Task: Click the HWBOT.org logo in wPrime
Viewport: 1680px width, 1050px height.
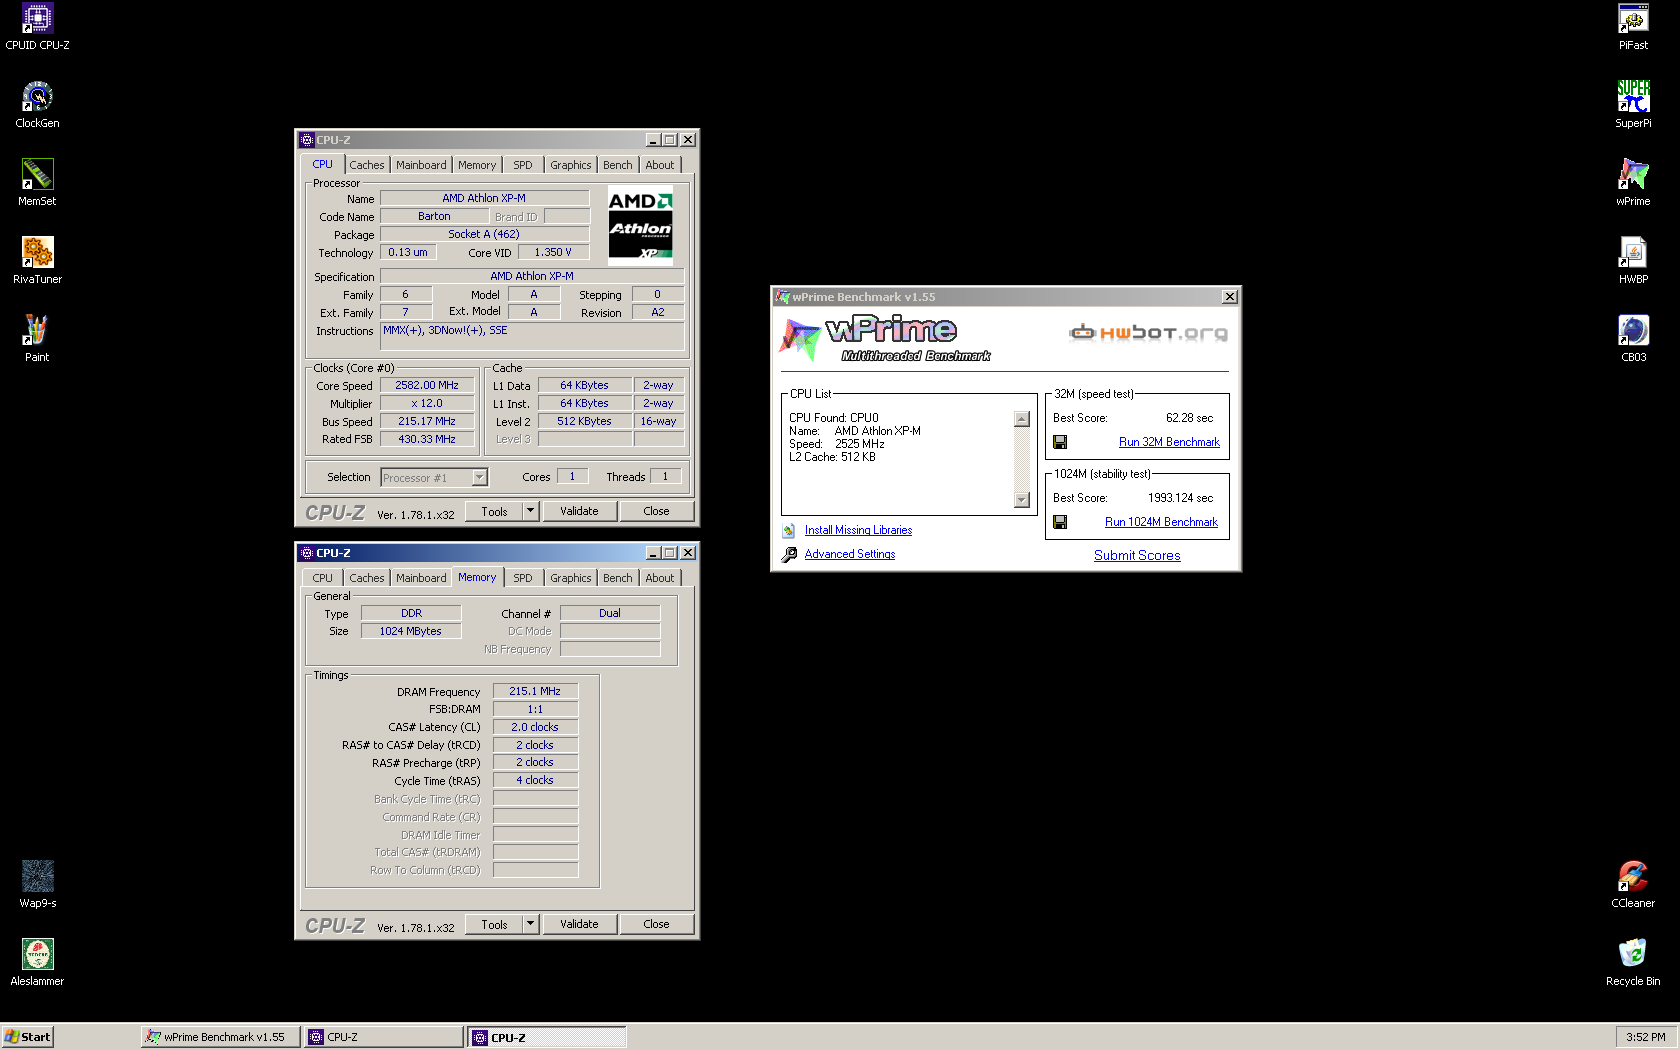Action: 1148,333
